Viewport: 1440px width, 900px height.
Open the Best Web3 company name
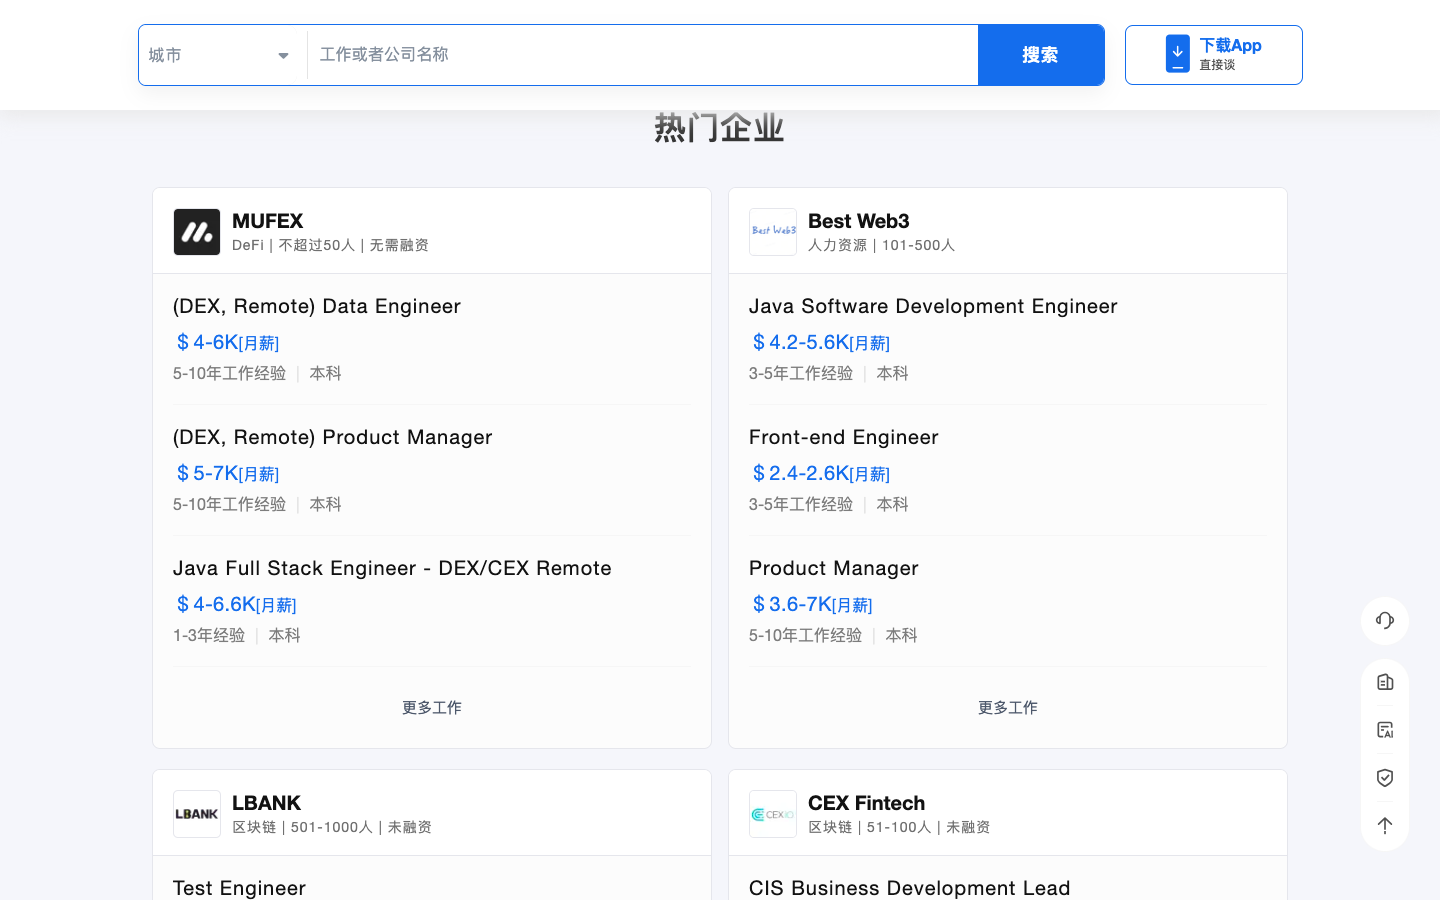coord(859,221)
